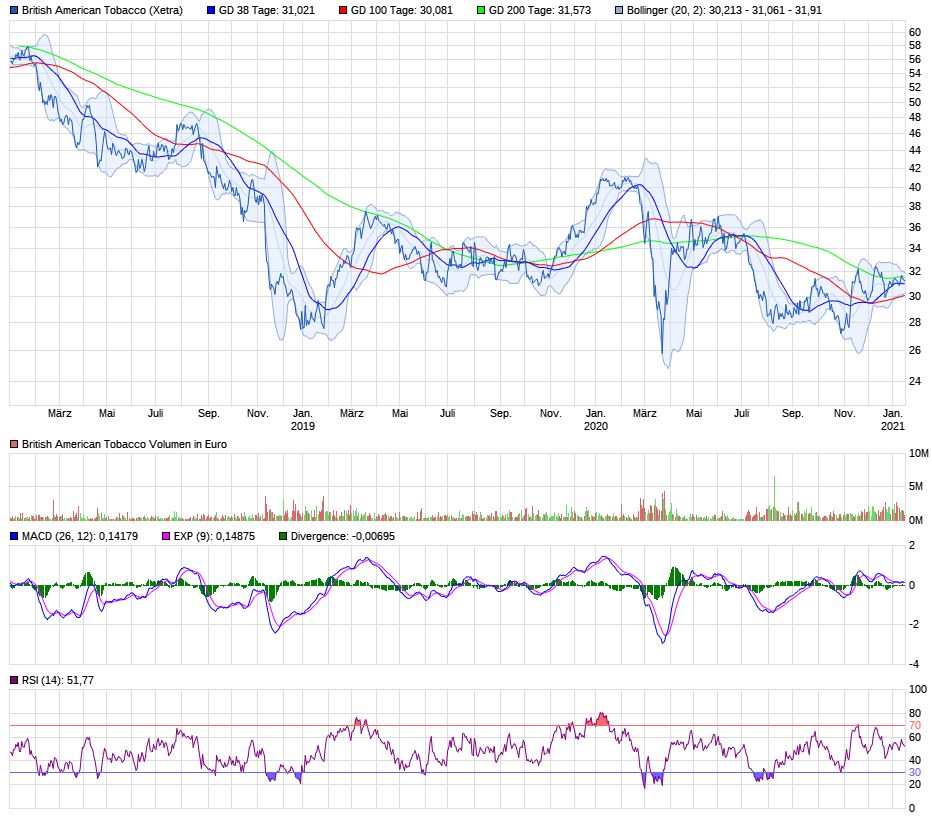Click the red 70 RSI threshold label
This screenshot has height=820, width=932.
pos(915,725)
